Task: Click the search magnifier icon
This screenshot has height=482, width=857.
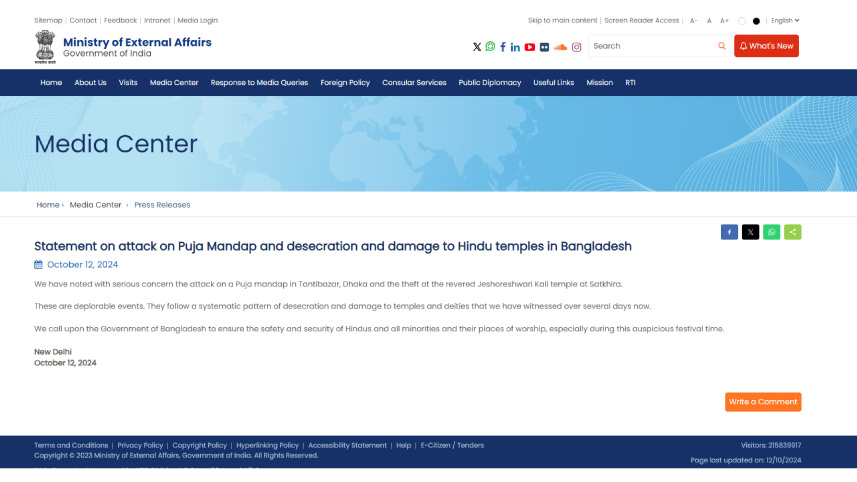Action: pyautogui.click(x=722, y=46)
